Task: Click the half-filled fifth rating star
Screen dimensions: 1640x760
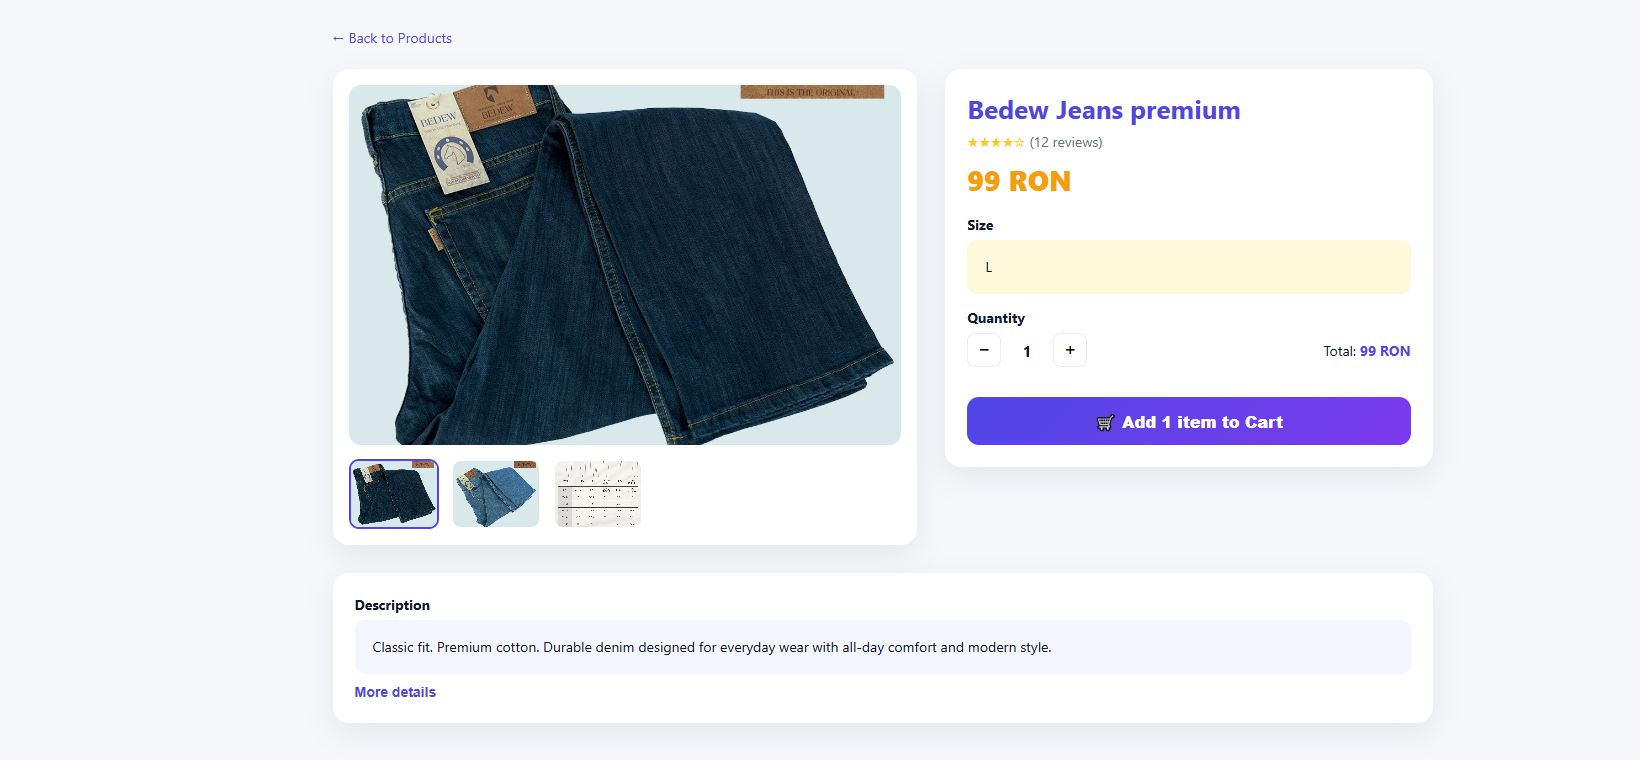Action: (x=1021, y=143)
